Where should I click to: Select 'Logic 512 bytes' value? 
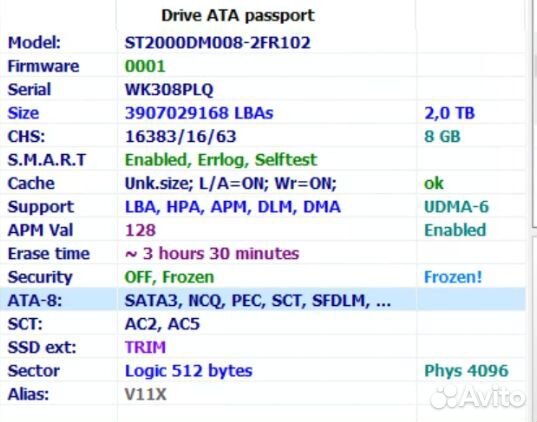pos(188,371)
